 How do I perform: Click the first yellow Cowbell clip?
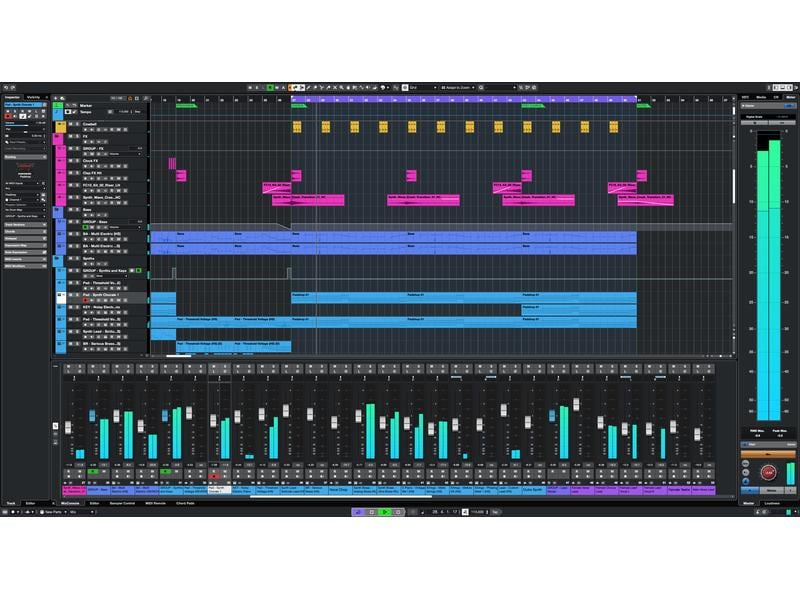point(297,127)
